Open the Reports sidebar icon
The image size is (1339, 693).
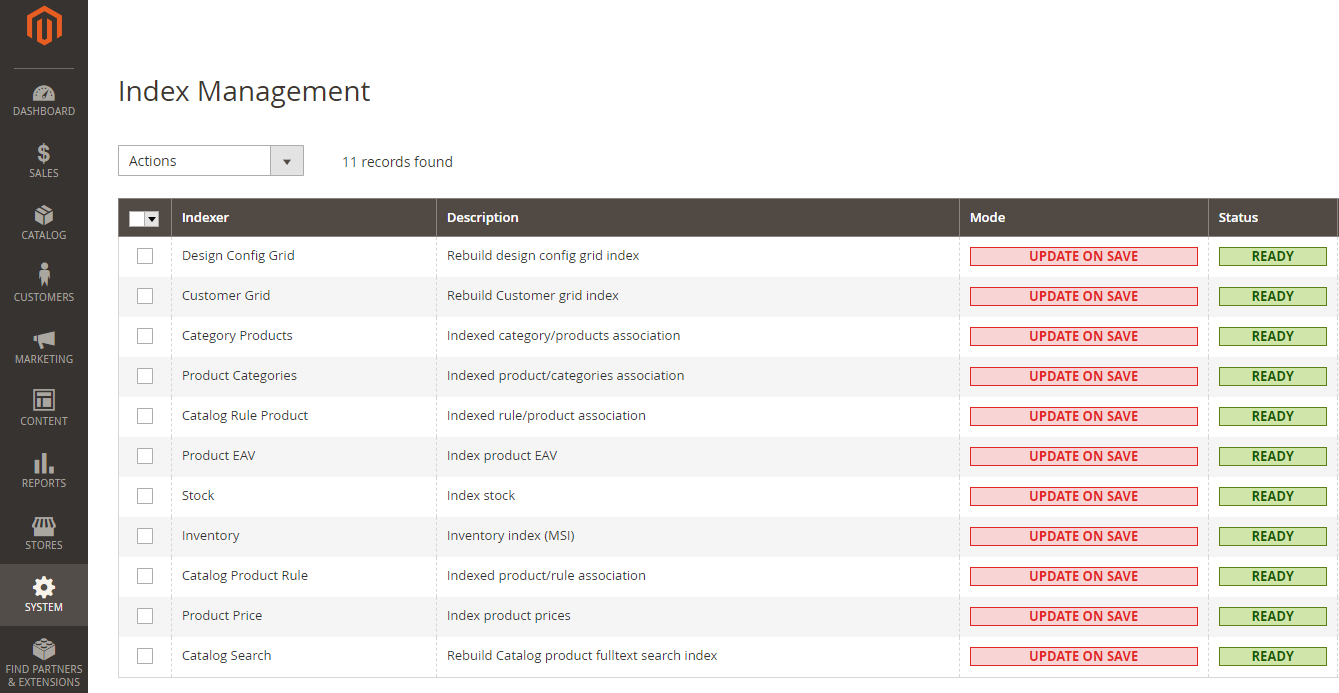pyautogui.click(x=43, y=471)
